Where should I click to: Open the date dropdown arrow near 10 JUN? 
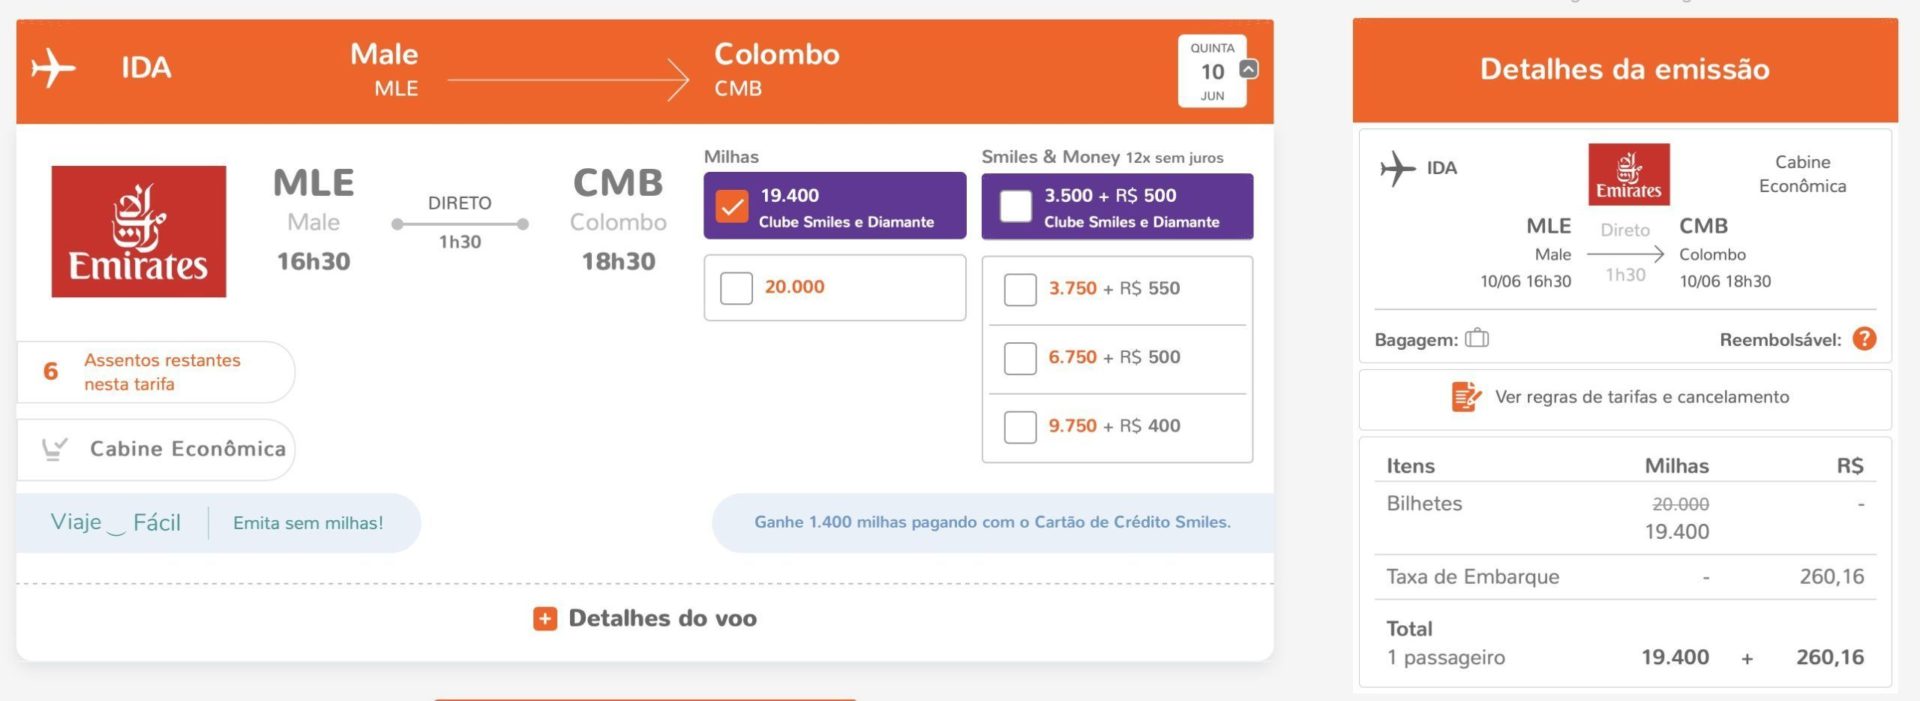(1249, 69)
